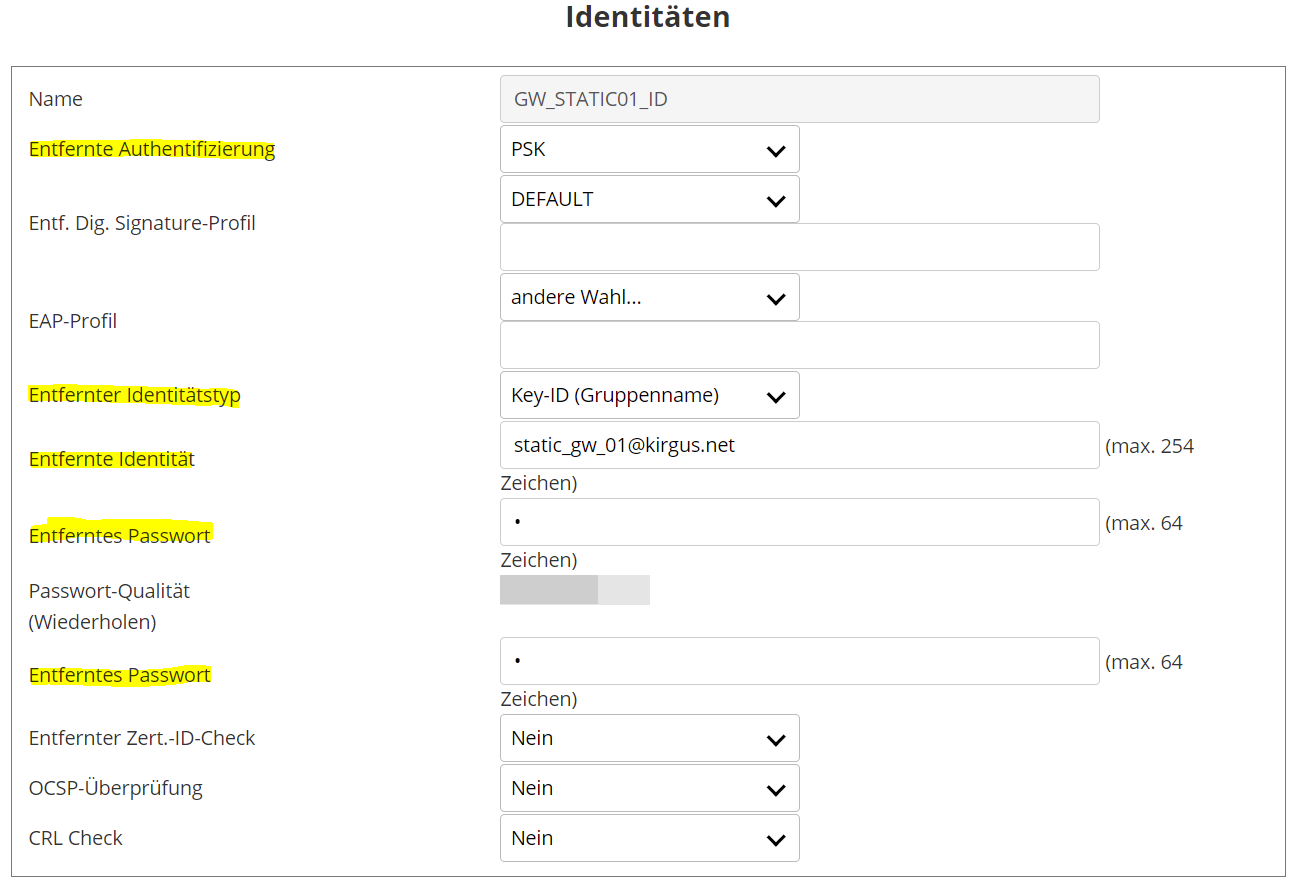Click the Passwort-Qualität strength bar
This screenshot has height=886, width=1292.
(x=574, y=590)
